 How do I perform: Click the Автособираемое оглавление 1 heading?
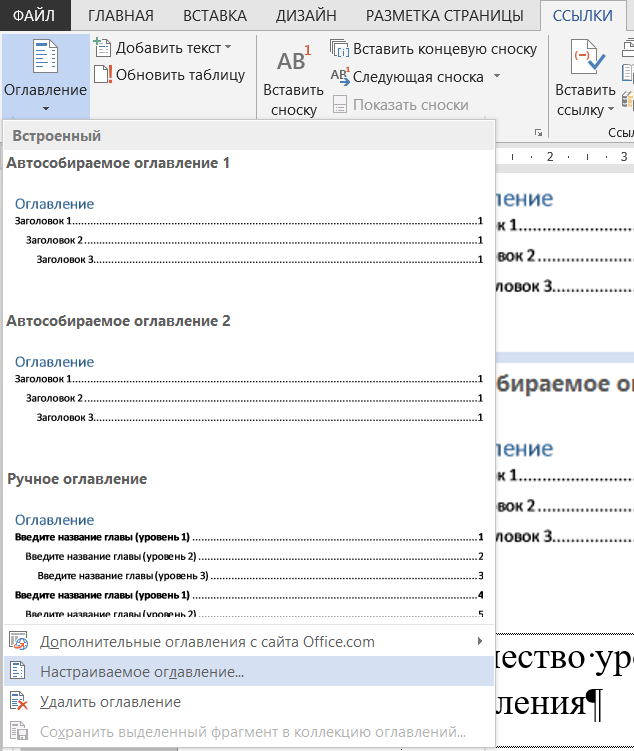pos(118,163)
